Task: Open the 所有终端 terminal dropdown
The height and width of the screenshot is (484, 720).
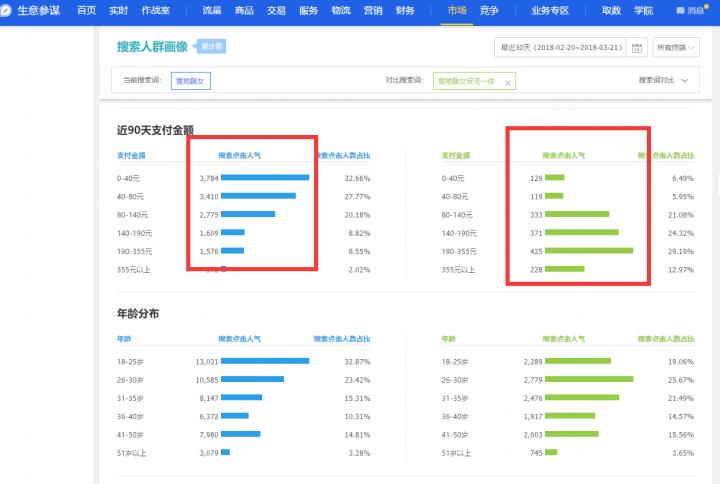Action: [676, 47]
